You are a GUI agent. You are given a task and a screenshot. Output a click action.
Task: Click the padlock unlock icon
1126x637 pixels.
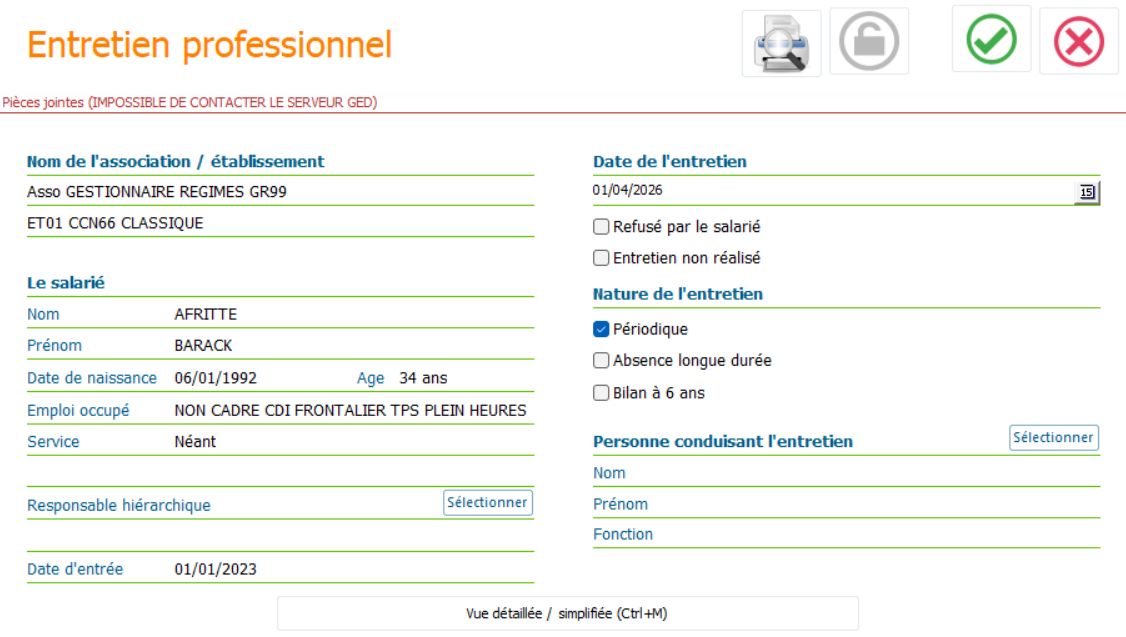(x=869, y=42)
